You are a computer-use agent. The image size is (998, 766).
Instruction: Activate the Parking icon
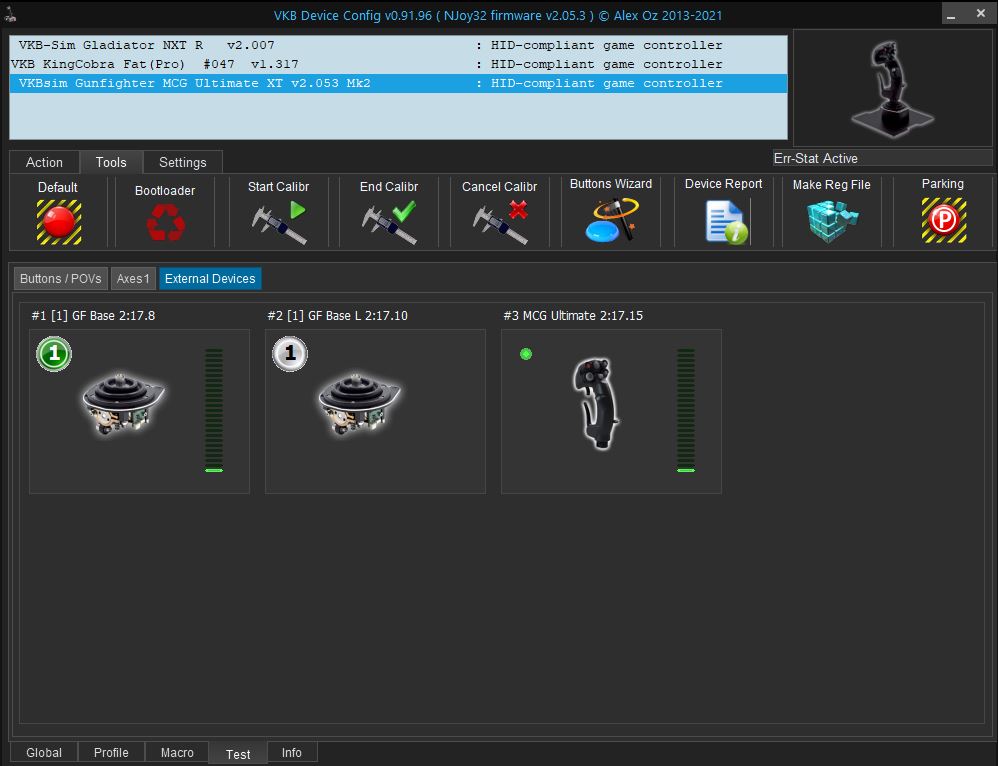(943, 221)
